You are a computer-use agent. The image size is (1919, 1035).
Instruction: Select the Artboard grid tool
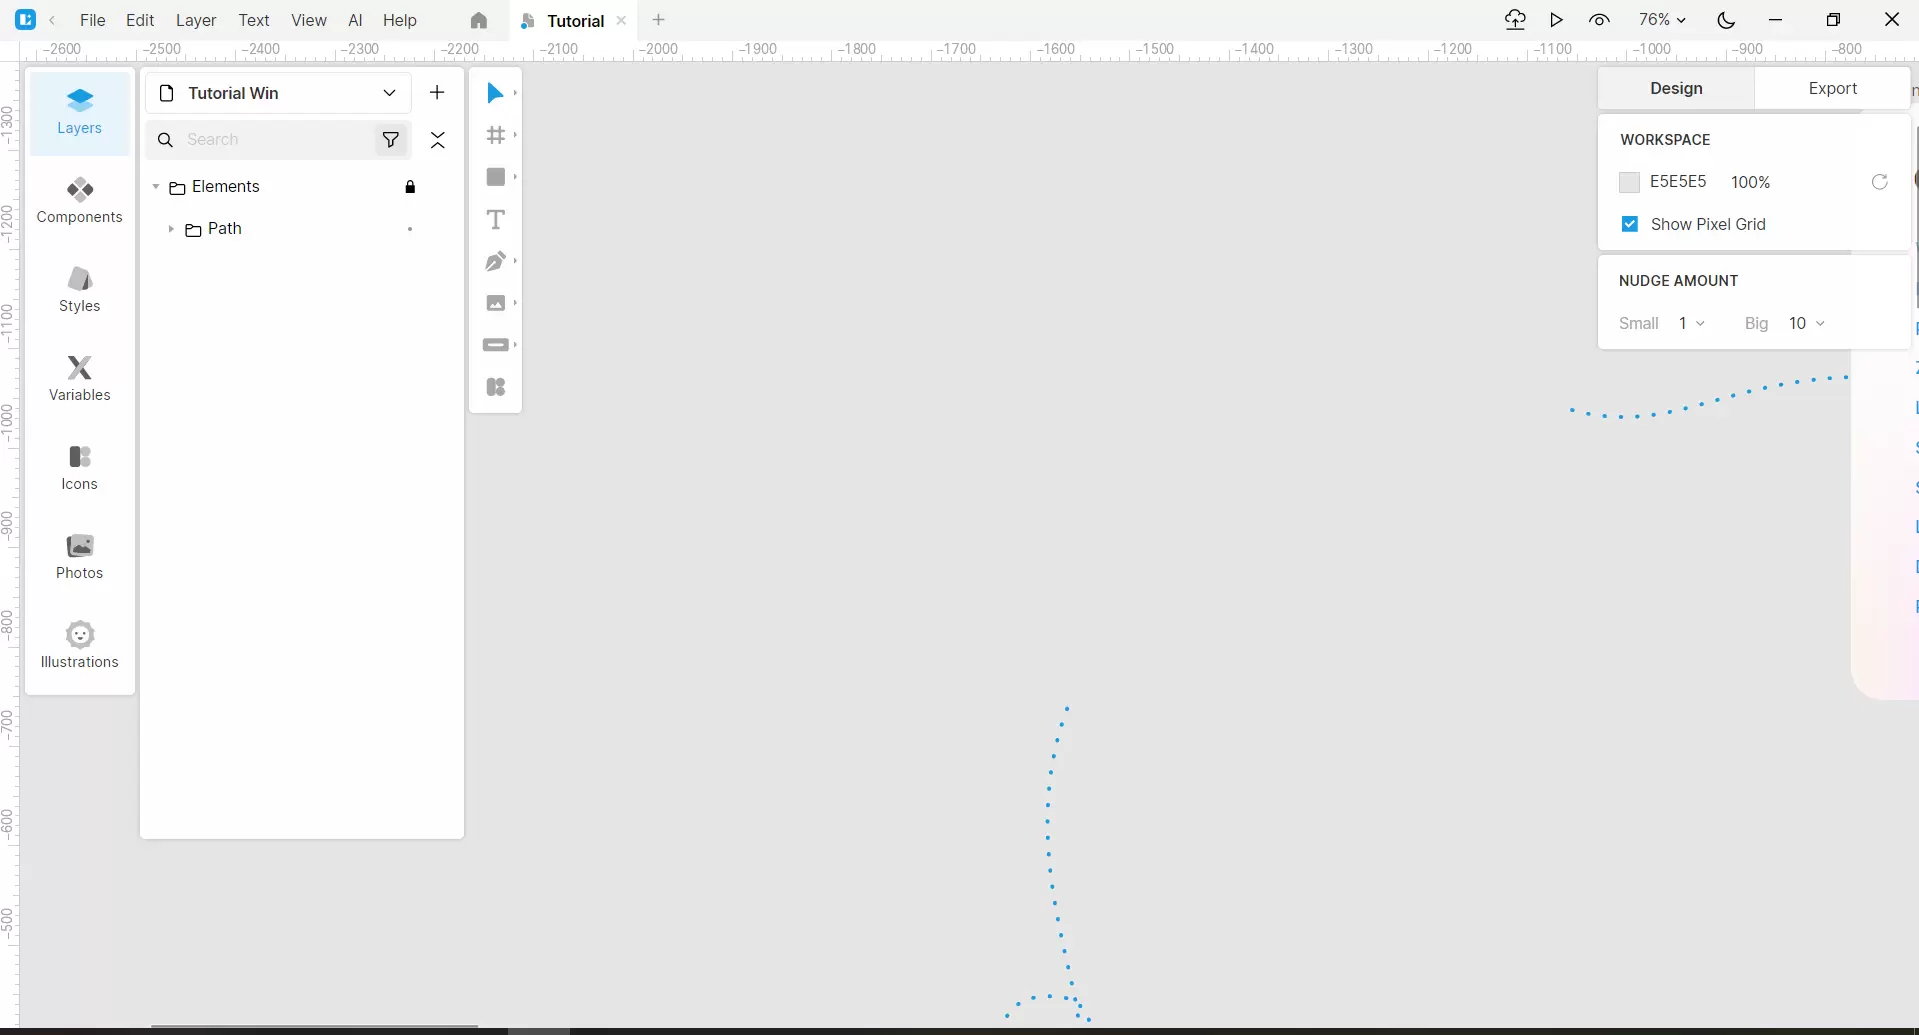pyautogui.click(x=496, y=135)
